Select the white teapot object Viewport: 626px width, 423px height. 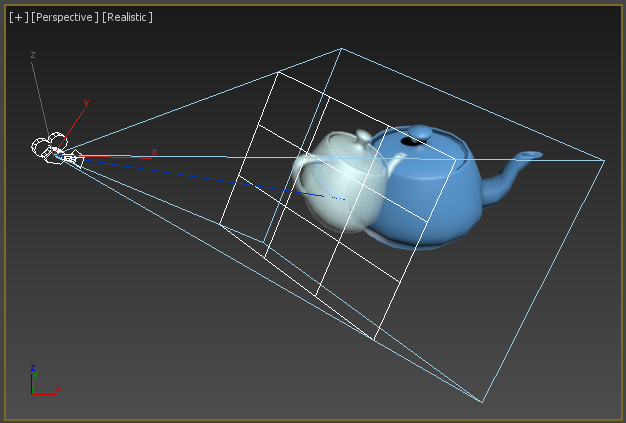coord(343,188)
